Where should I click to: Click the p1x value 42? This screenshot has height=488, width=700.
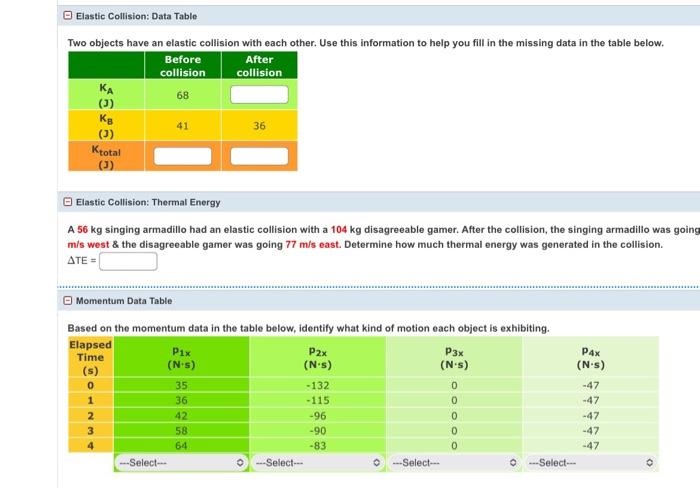181,416
